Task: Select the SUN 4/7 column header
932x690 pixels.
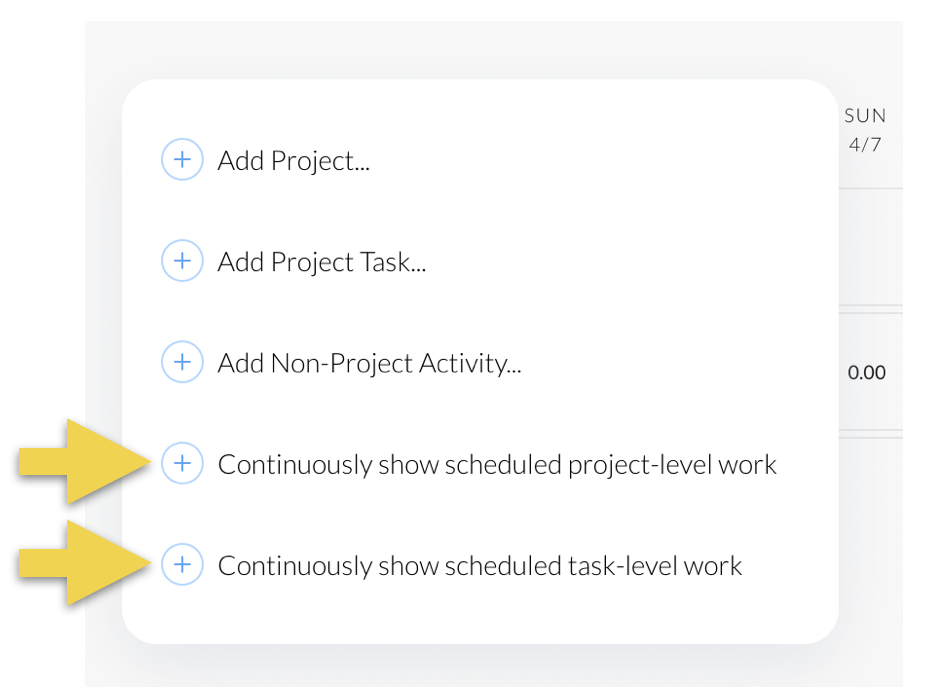Action: (864, 130)
